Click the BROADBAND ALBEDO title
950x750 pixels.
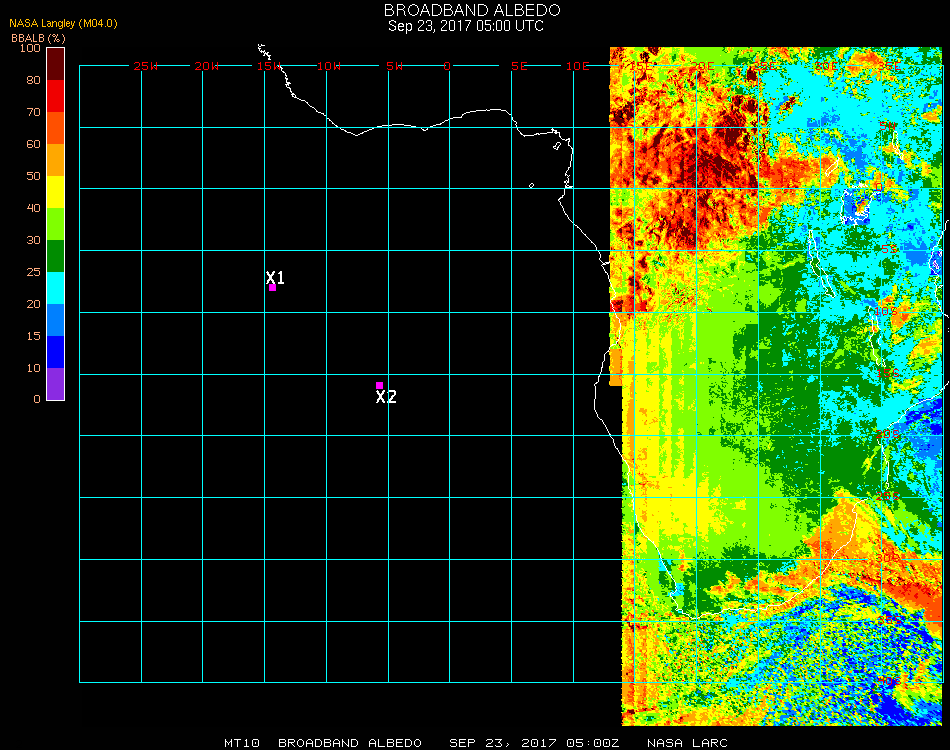466,10
